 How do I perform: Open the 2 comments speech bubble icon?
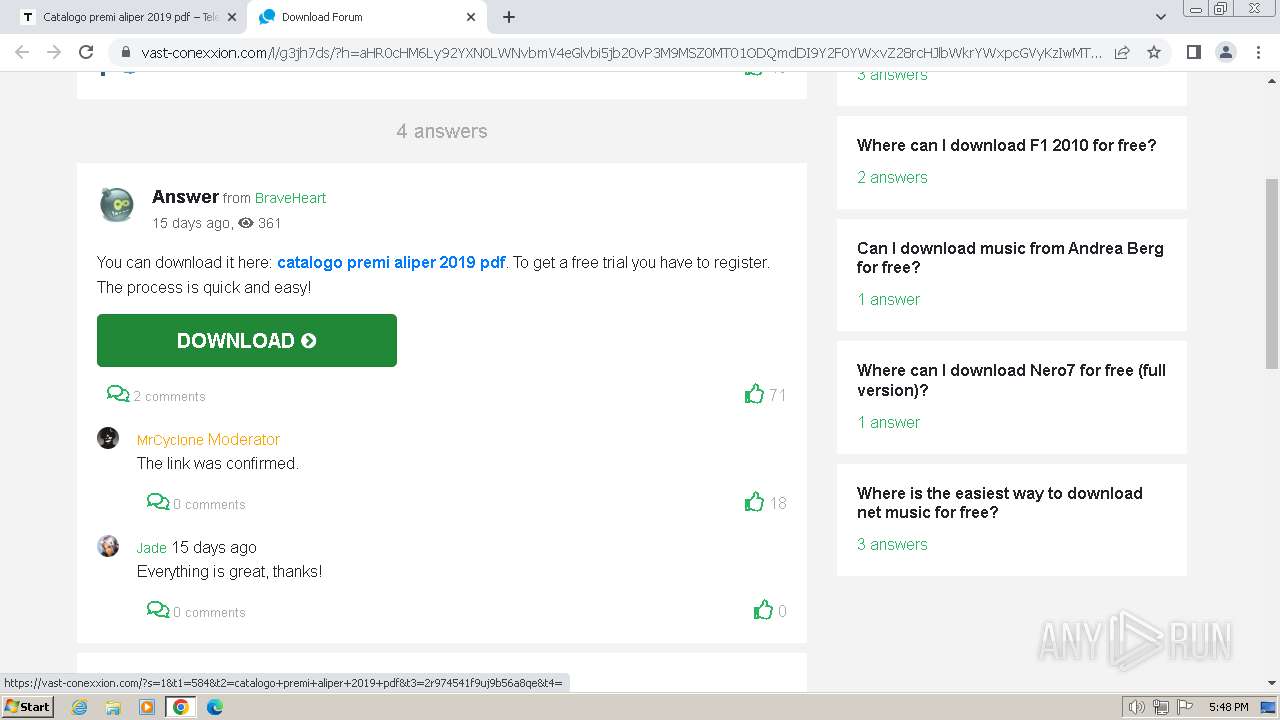[118, 394]
